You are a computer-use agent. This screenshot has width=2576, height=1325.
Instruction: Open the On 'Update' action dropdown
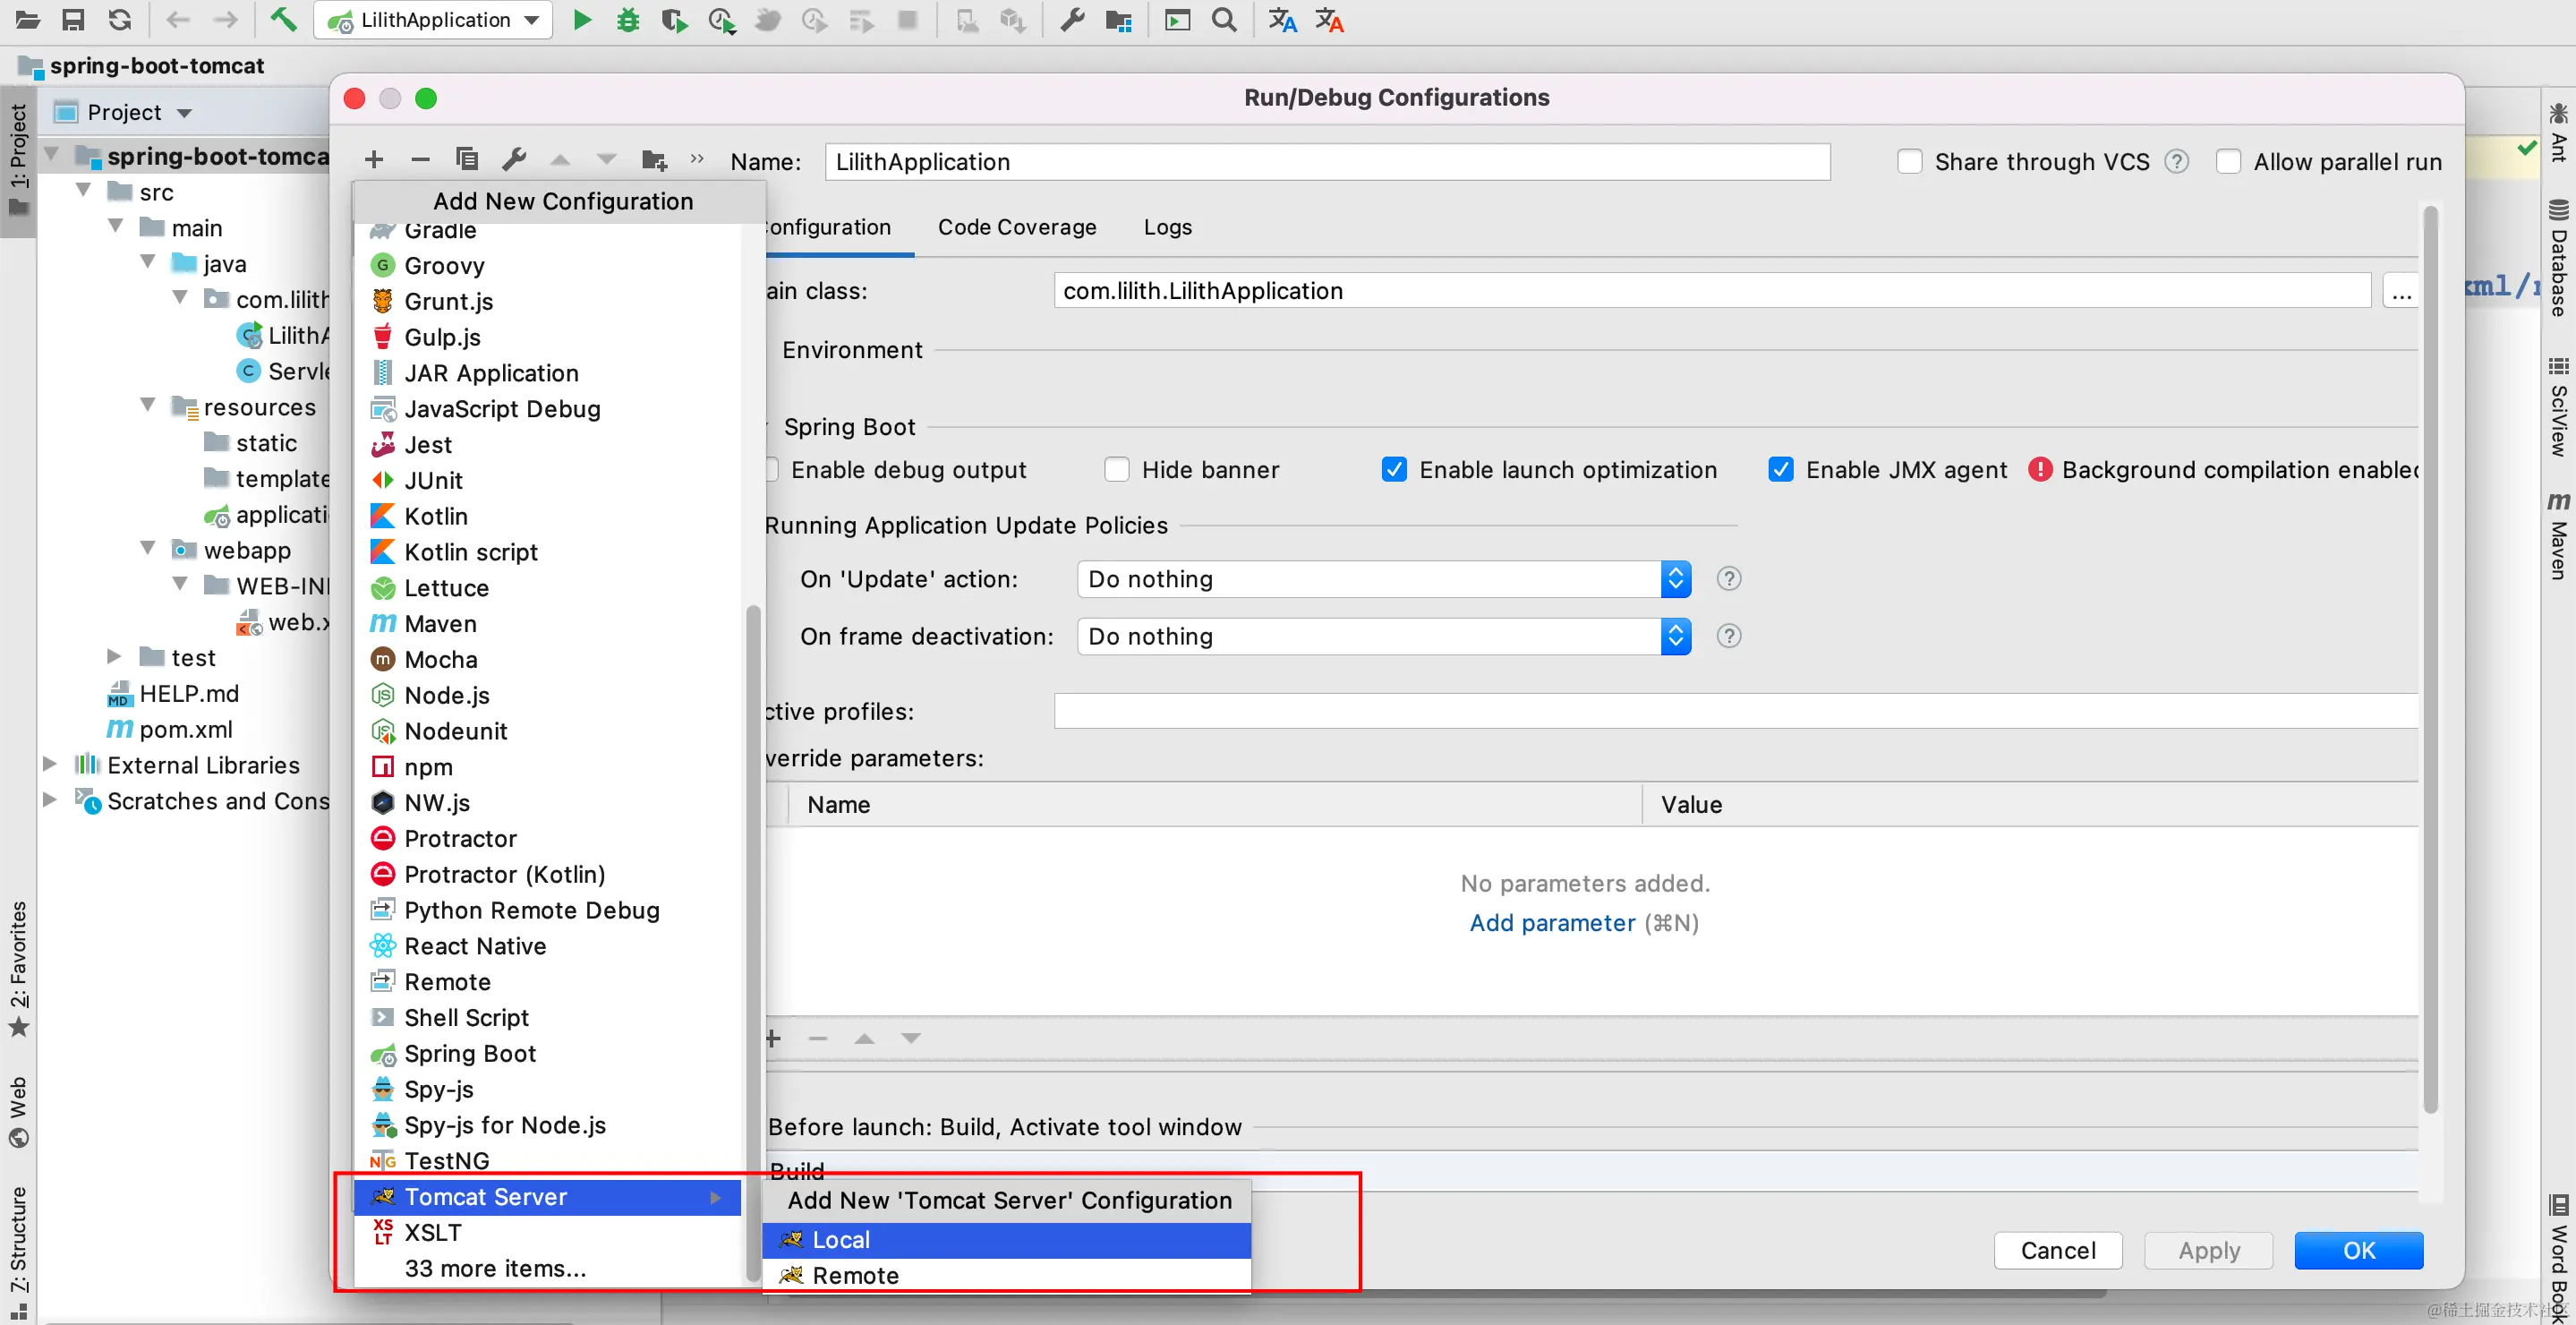click(x=1383, y=579)
